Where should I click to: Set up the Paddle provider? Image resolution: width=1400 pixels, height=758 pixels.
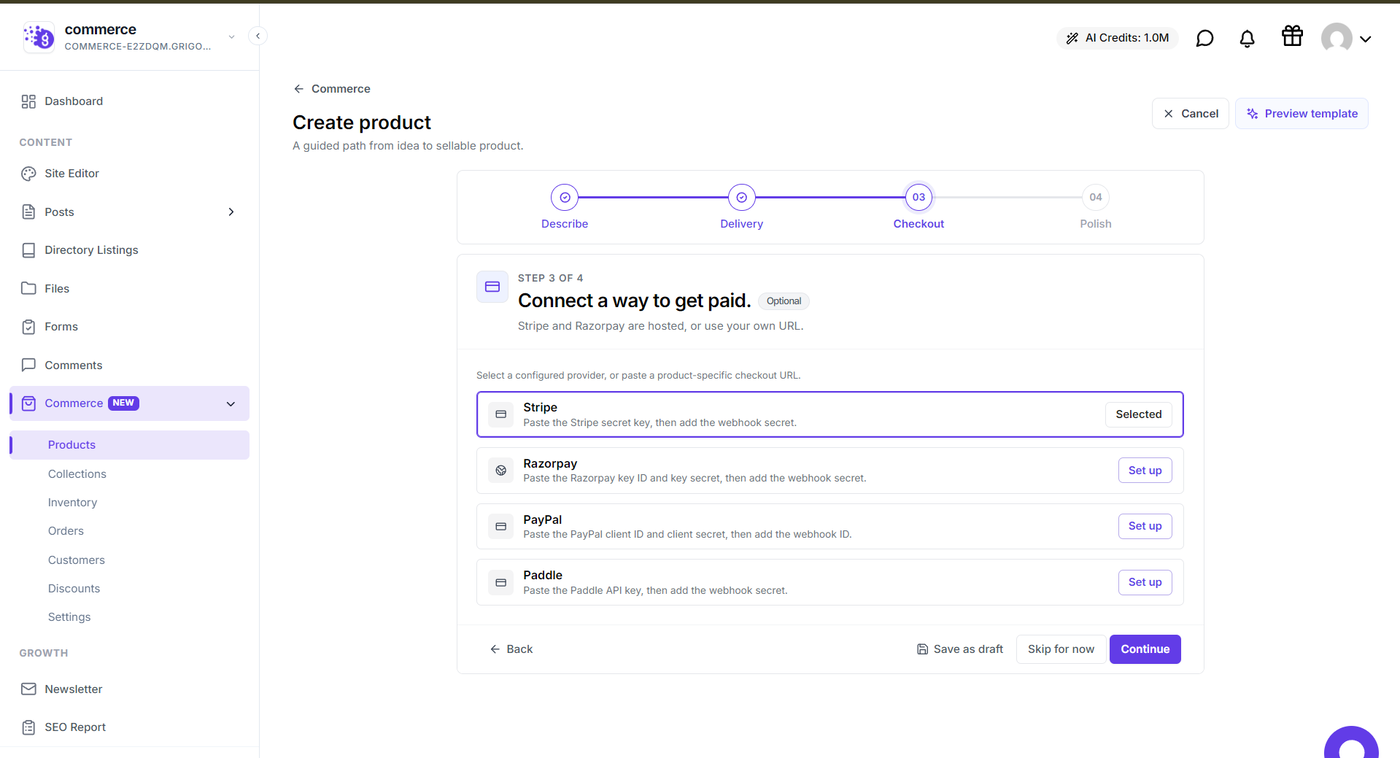pyautogui.click(x=1145, y=582)
